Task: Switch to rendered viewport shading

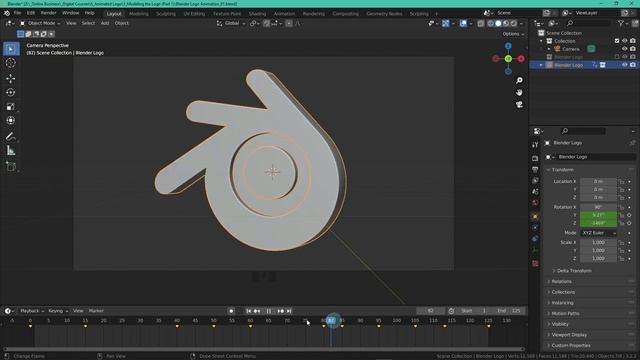Action: pos(514,24)
